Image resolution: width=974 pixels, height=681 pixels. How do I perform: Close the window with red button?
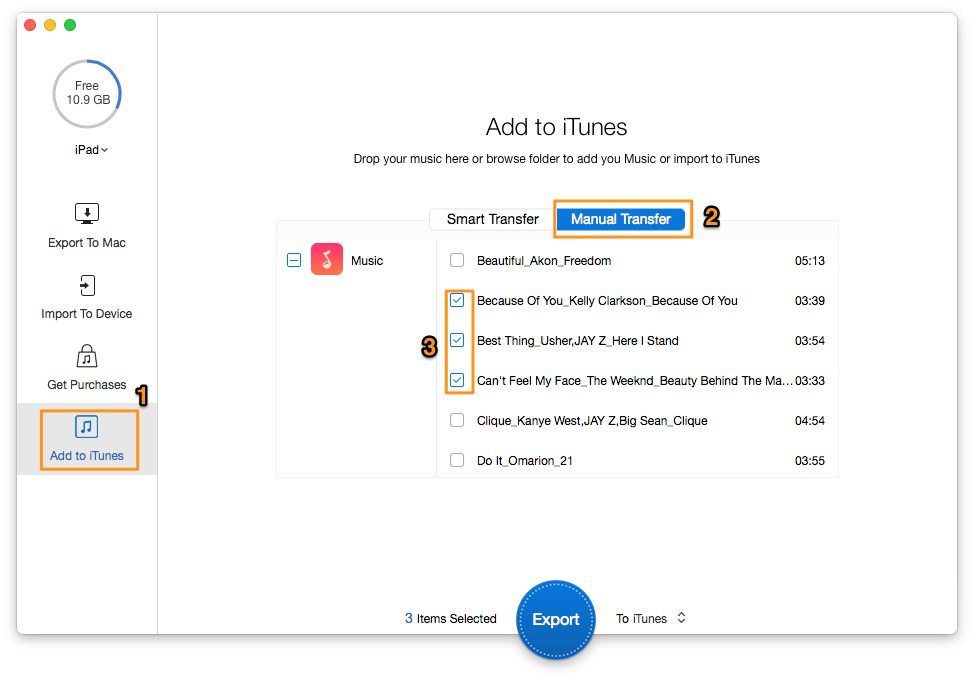click(30, 25)
